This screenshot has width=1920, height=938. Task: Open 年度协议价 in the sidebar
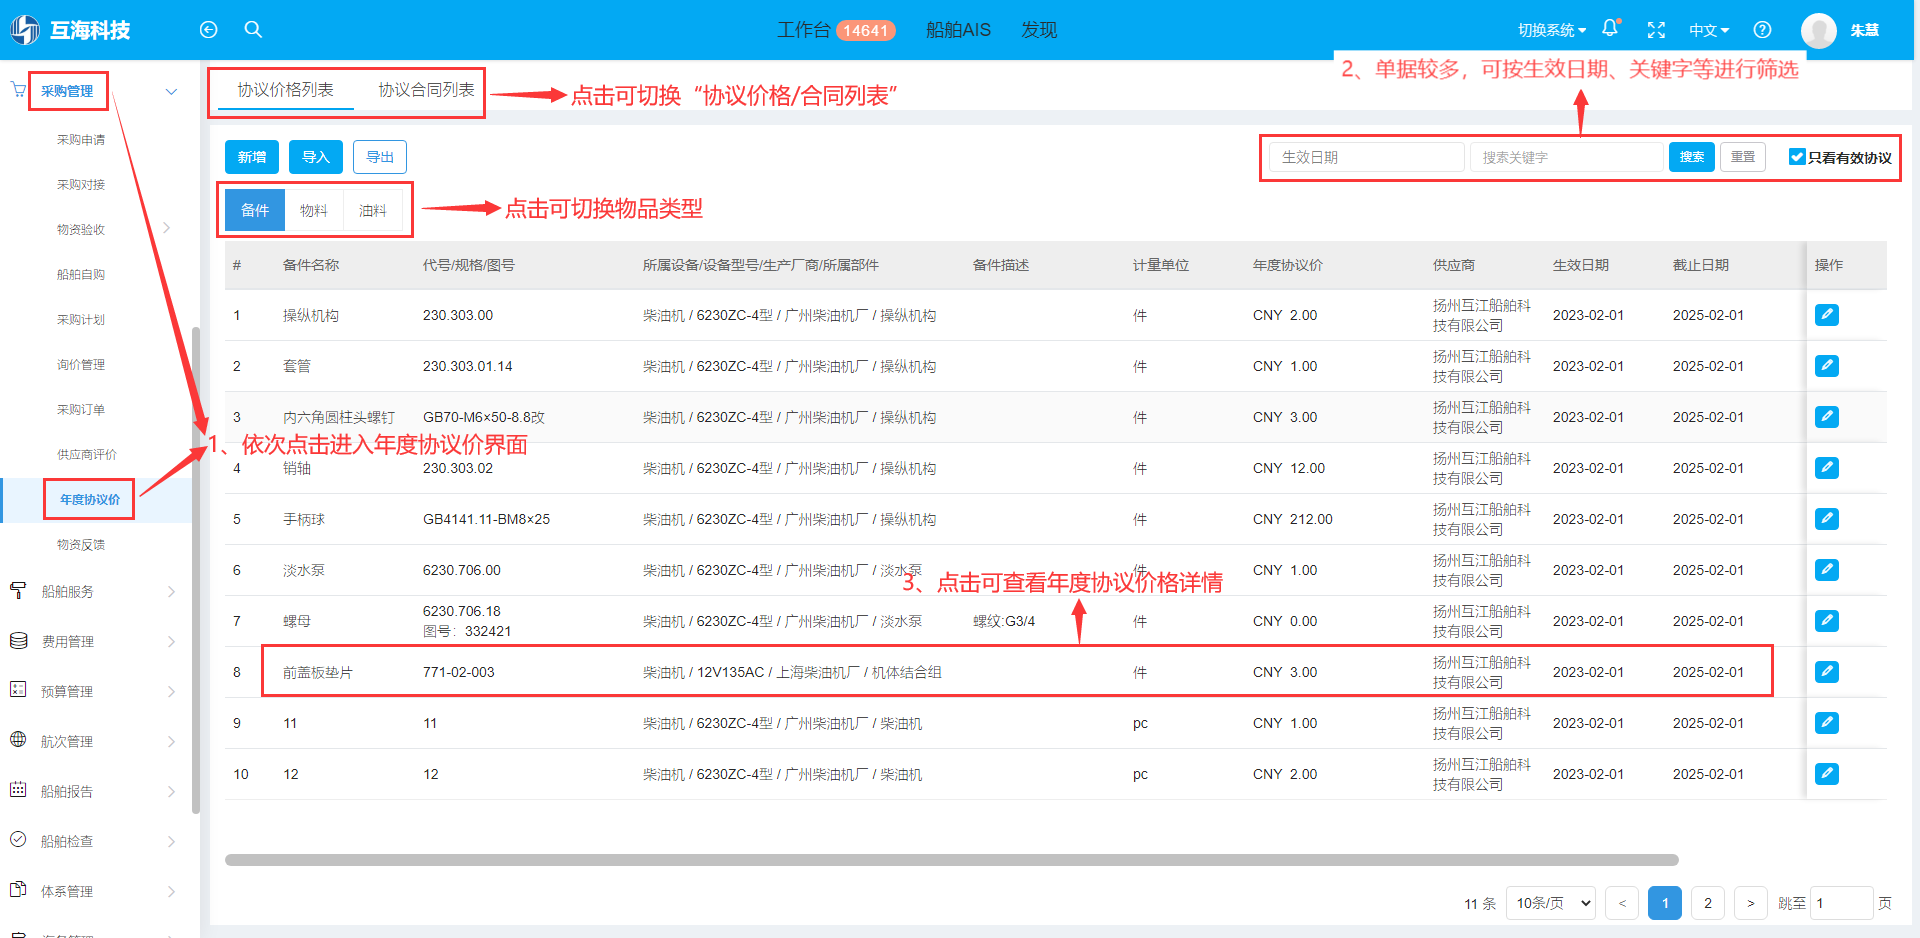(90, 499)
